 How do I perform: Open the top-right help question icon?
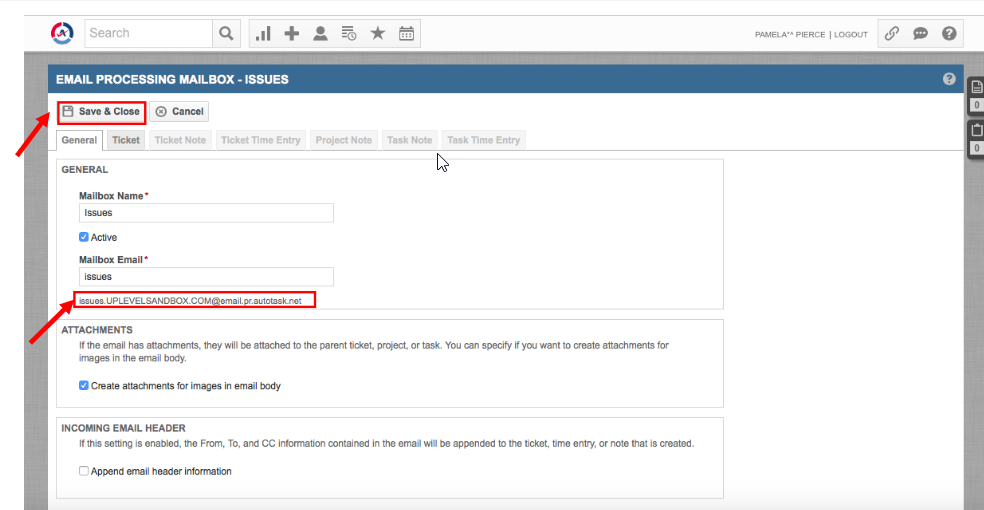(949, 33)
